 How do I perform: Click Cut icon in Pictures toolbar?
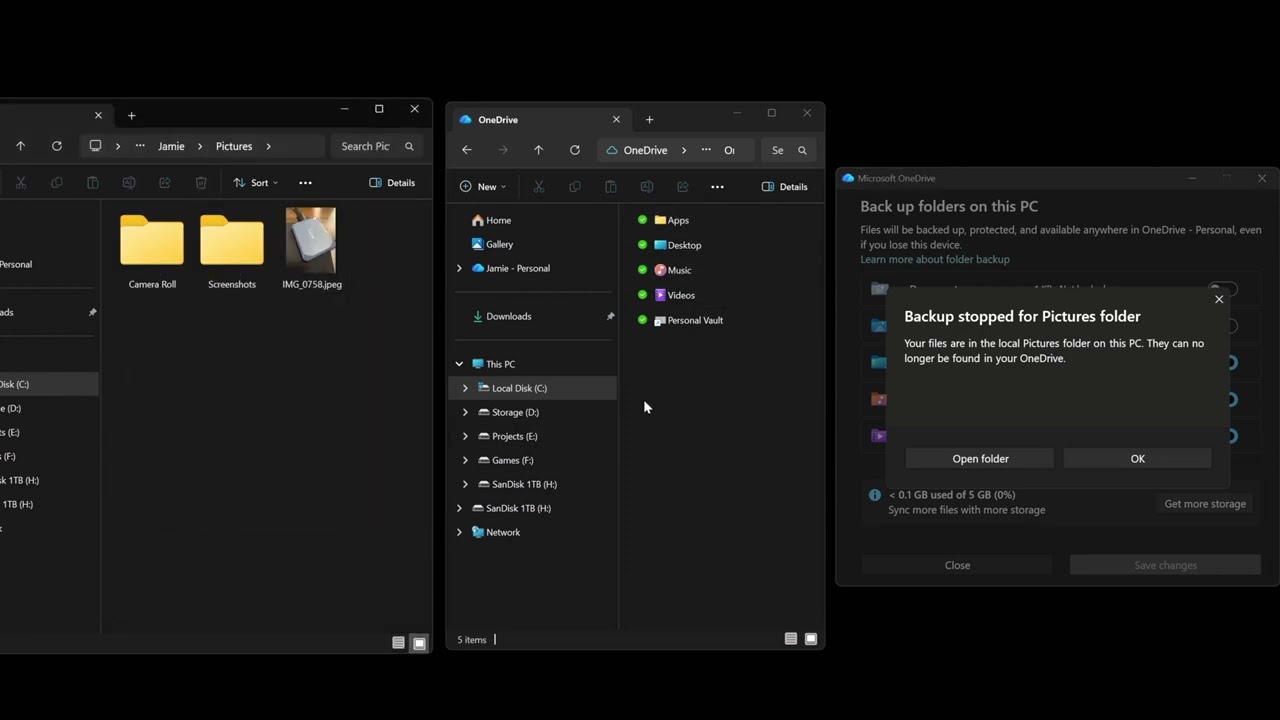20,183
